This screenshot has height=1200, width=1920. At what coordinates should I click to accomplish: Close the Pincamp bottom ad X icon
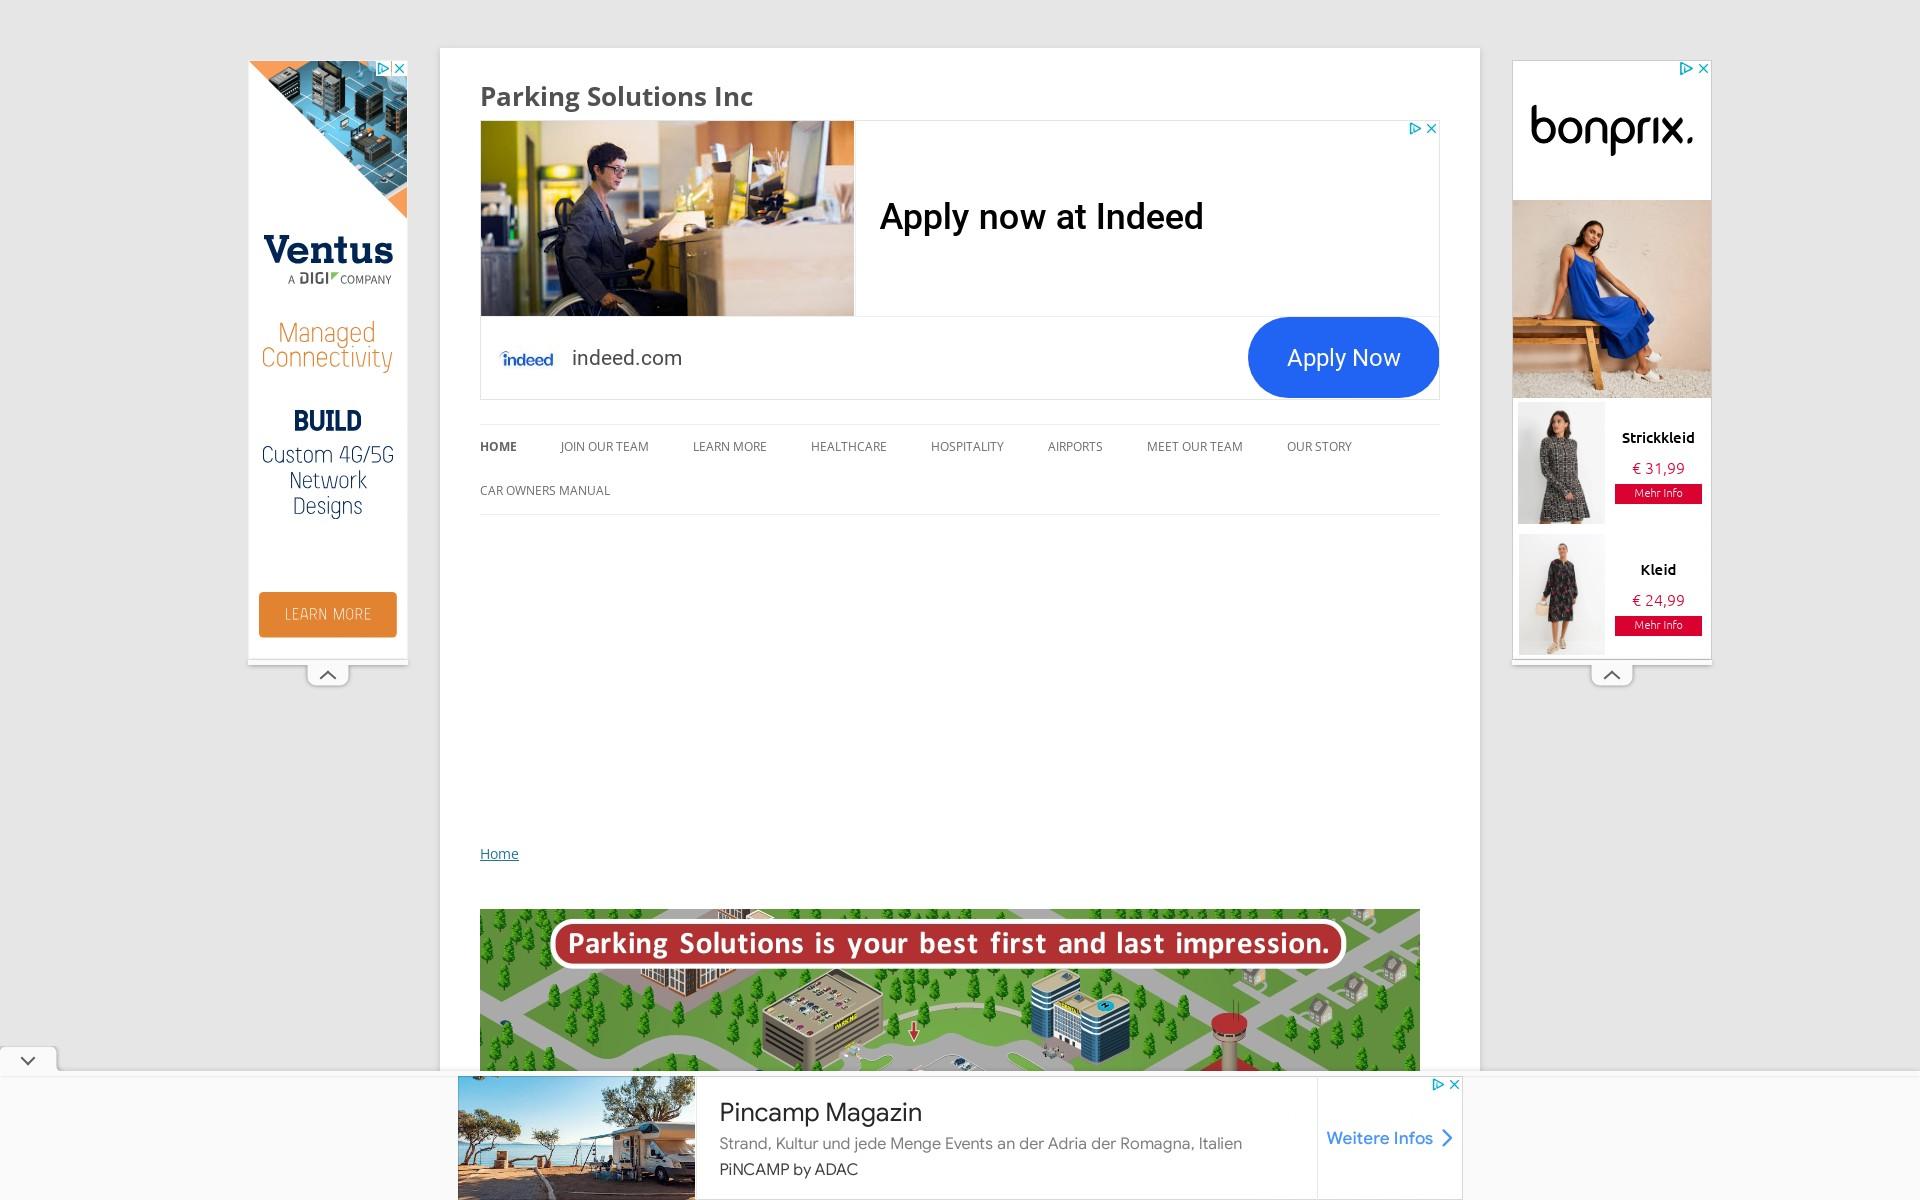point(1454,1085)
